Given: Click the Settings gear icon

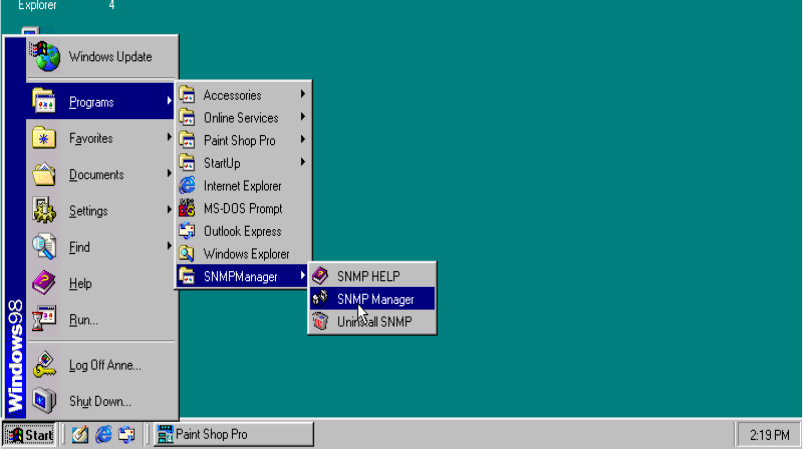Looking at the screenshot, I should 44,210.
